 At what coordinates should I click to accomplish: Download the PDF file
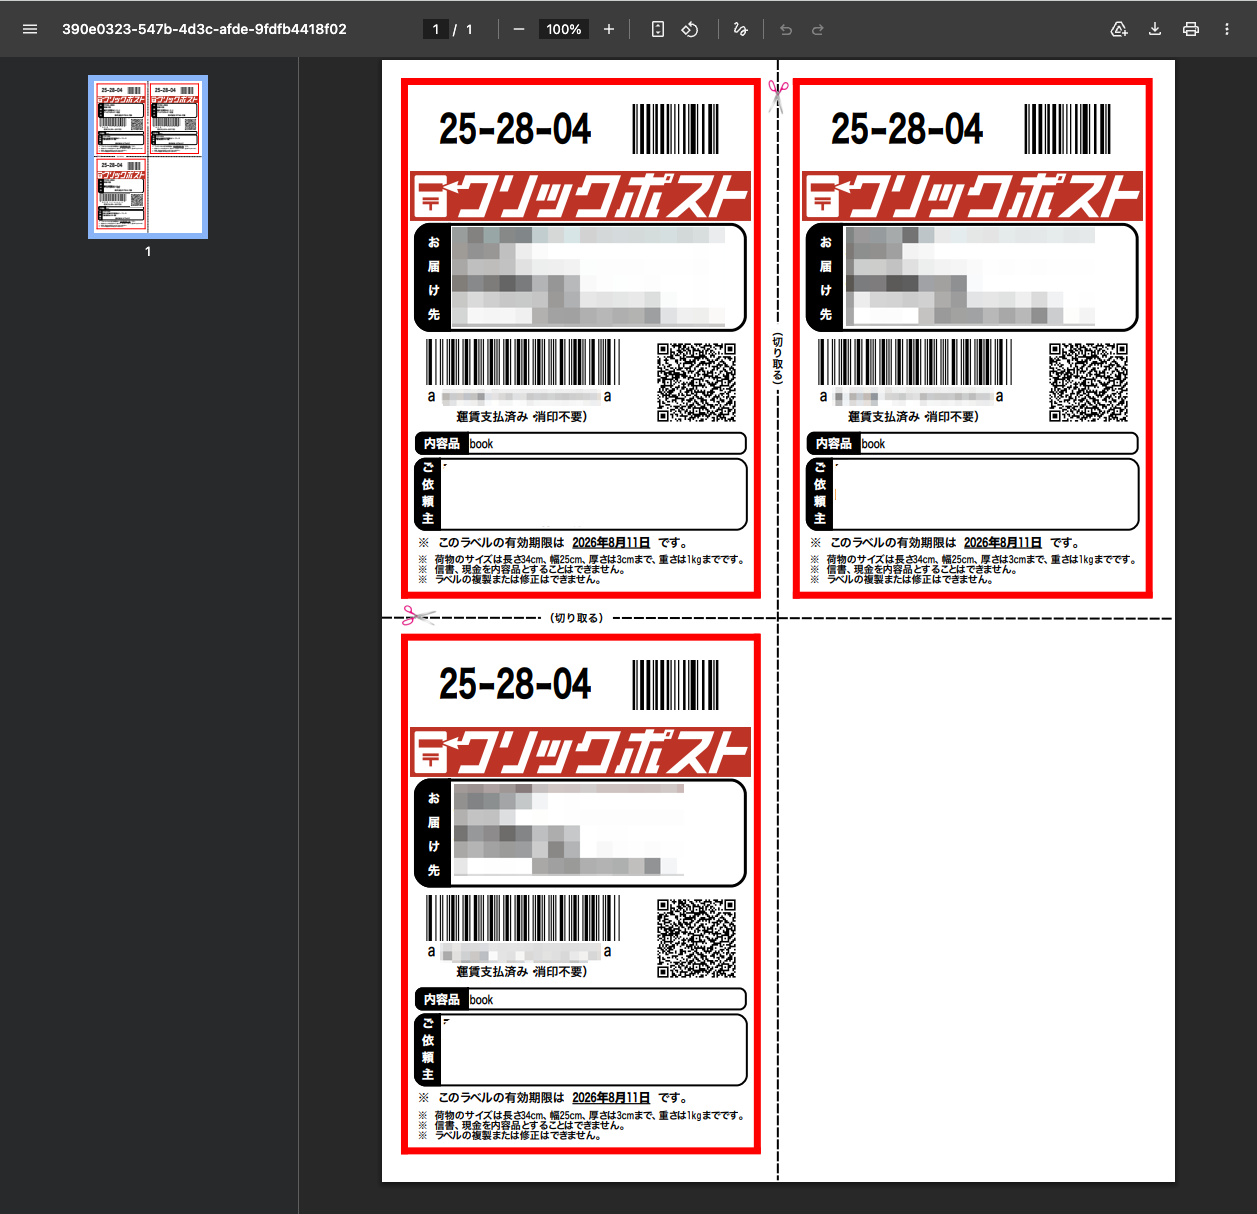point(1155,29)
